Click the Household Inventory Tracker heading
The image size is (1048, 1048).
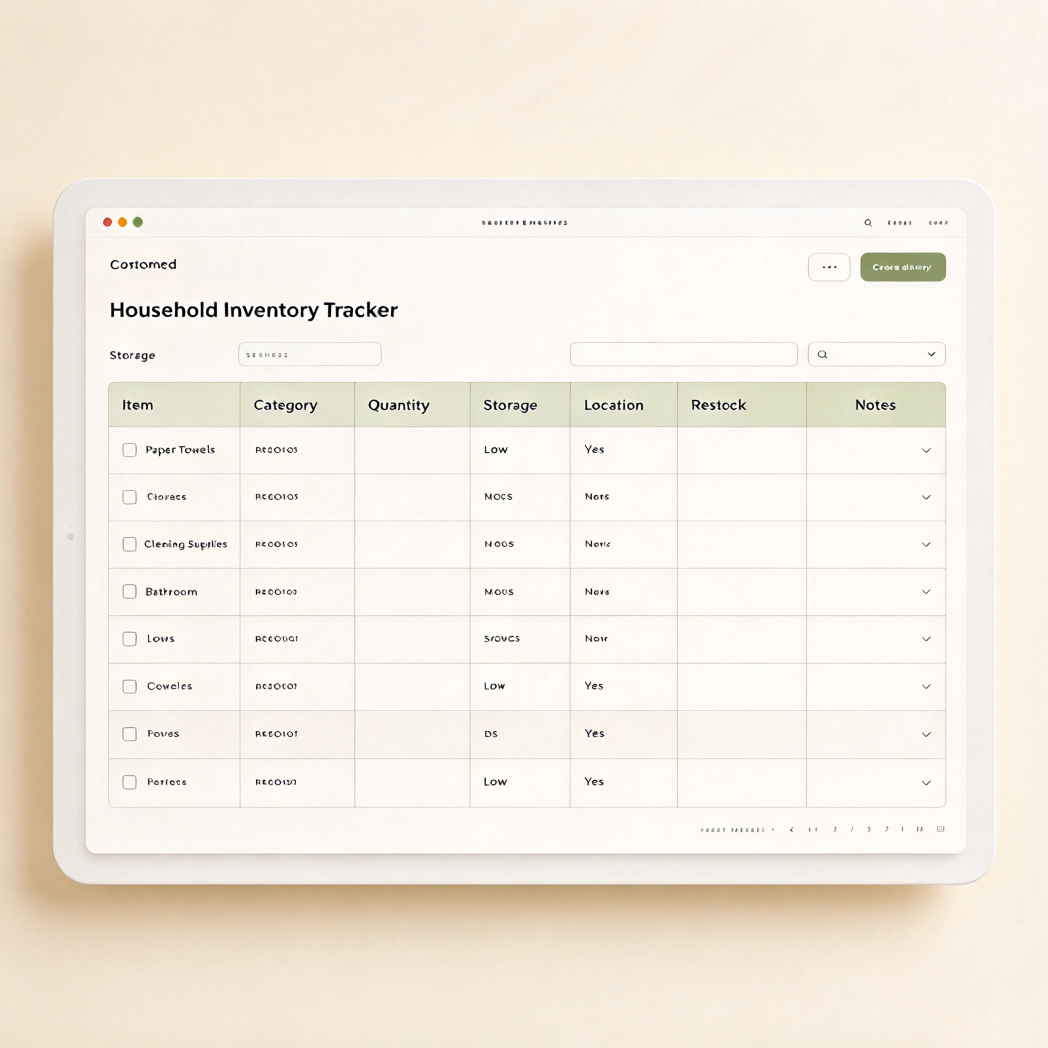pyautogui.click(x=254, y=310)
